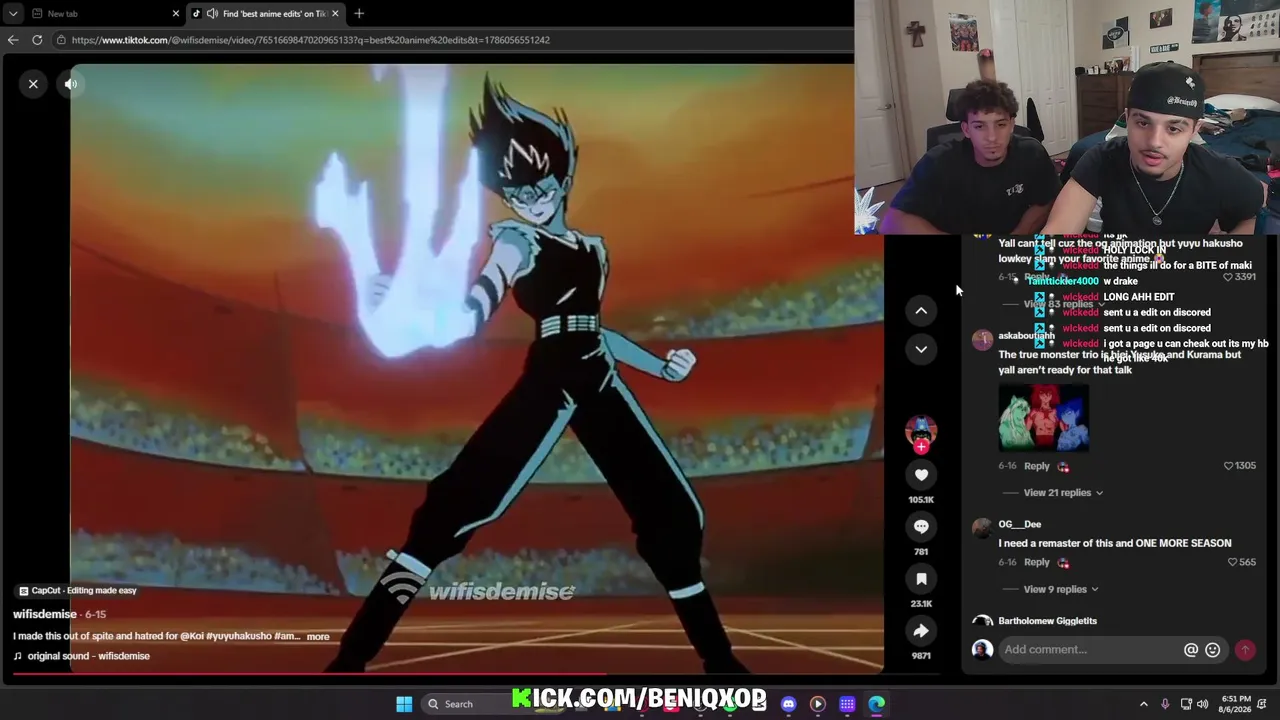This screenshot has height=720, width=1280.
Task: Reload the TikTok page
Action: (x=37, y=40)
